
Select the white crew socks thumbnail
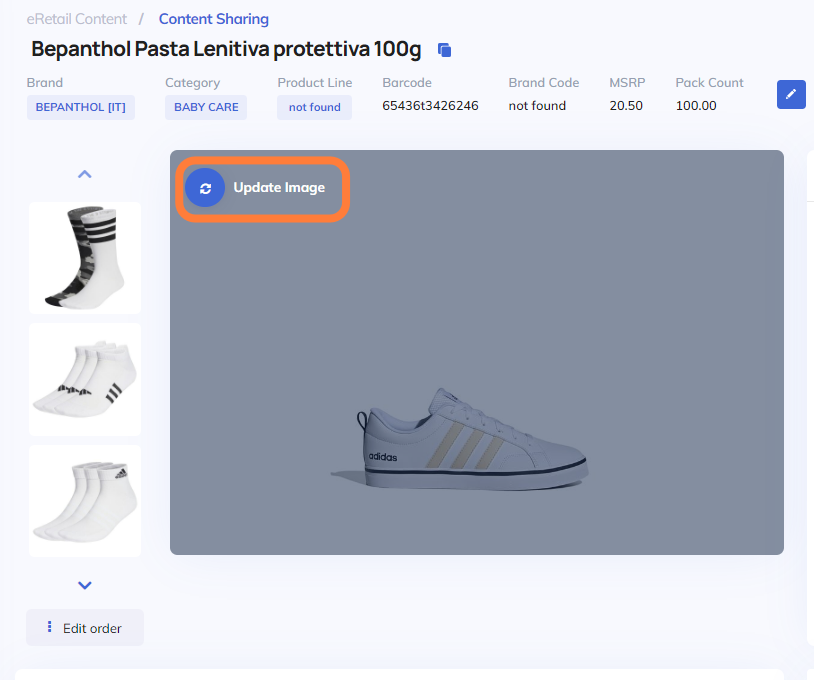click(x=85, y=501)
